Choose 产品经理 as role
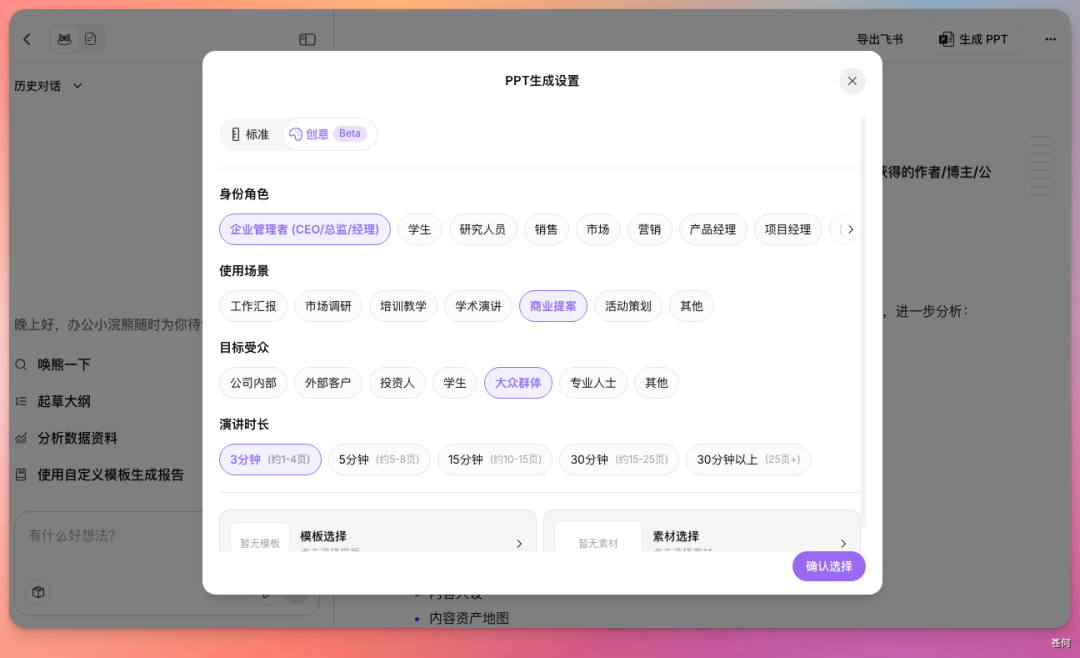The height and width of the screenshot is (658, 1080). tap(713, 229)
